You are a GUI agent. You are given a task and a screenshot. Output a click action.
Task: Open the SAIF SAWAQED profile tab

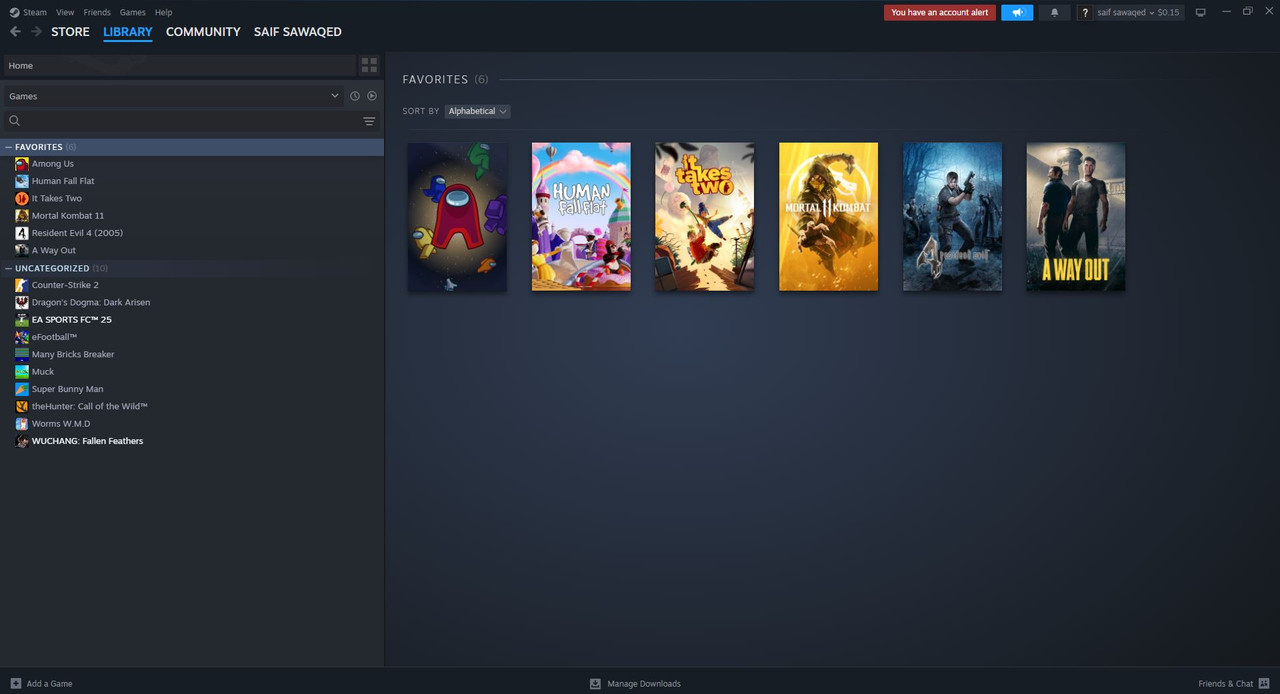click(x=297, y=32)
